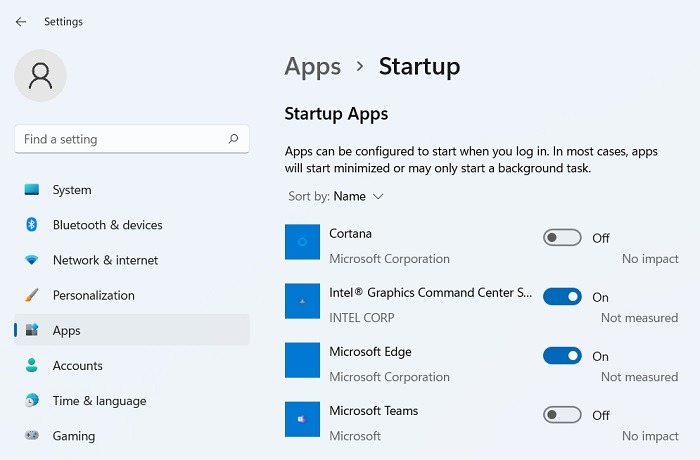Image resolution: width=700 pixels, height=460 pixels.
Task: Turn off Microsoft Edge startup toggle
Action: pos(562,356)
